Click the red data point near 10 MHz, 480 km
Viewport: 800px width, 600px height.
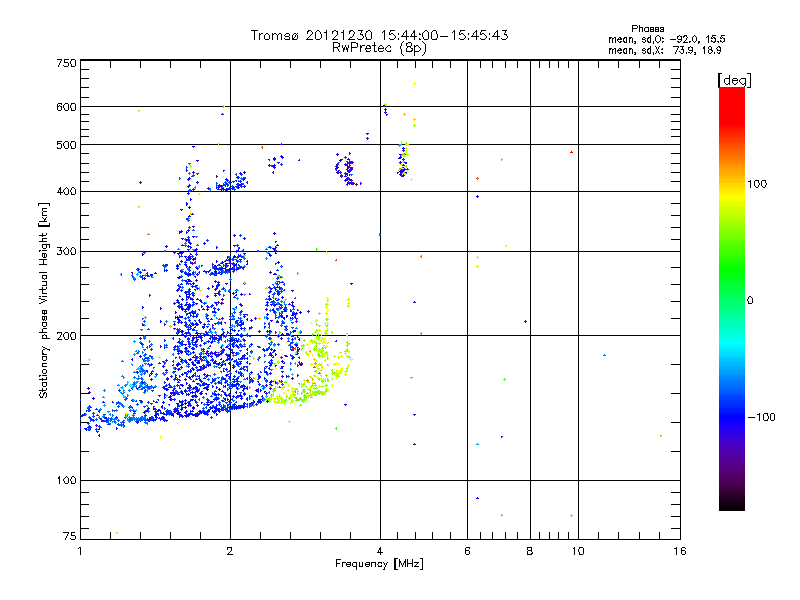(571, 152)
